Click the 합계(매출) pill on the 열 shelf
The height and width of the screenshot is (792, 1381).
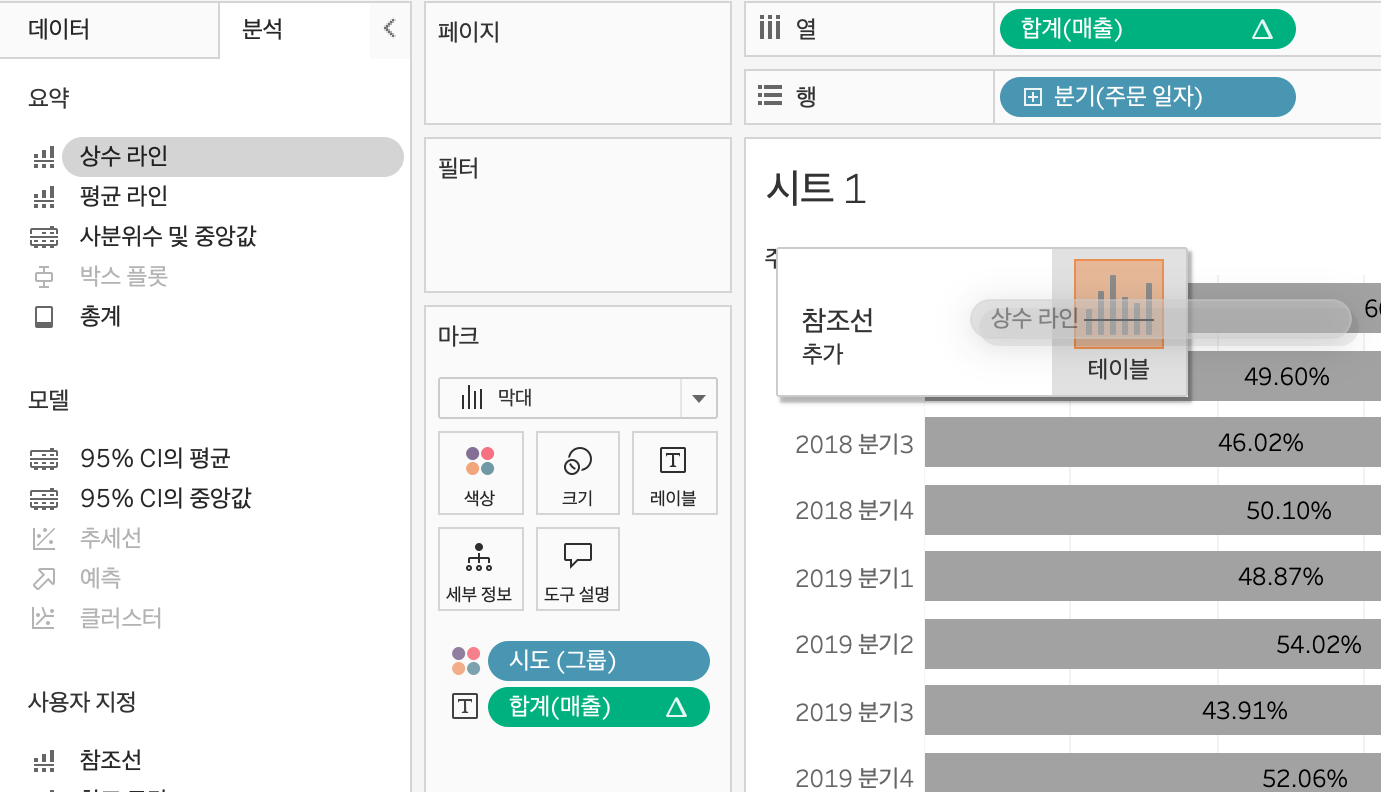click(1147, 30)
